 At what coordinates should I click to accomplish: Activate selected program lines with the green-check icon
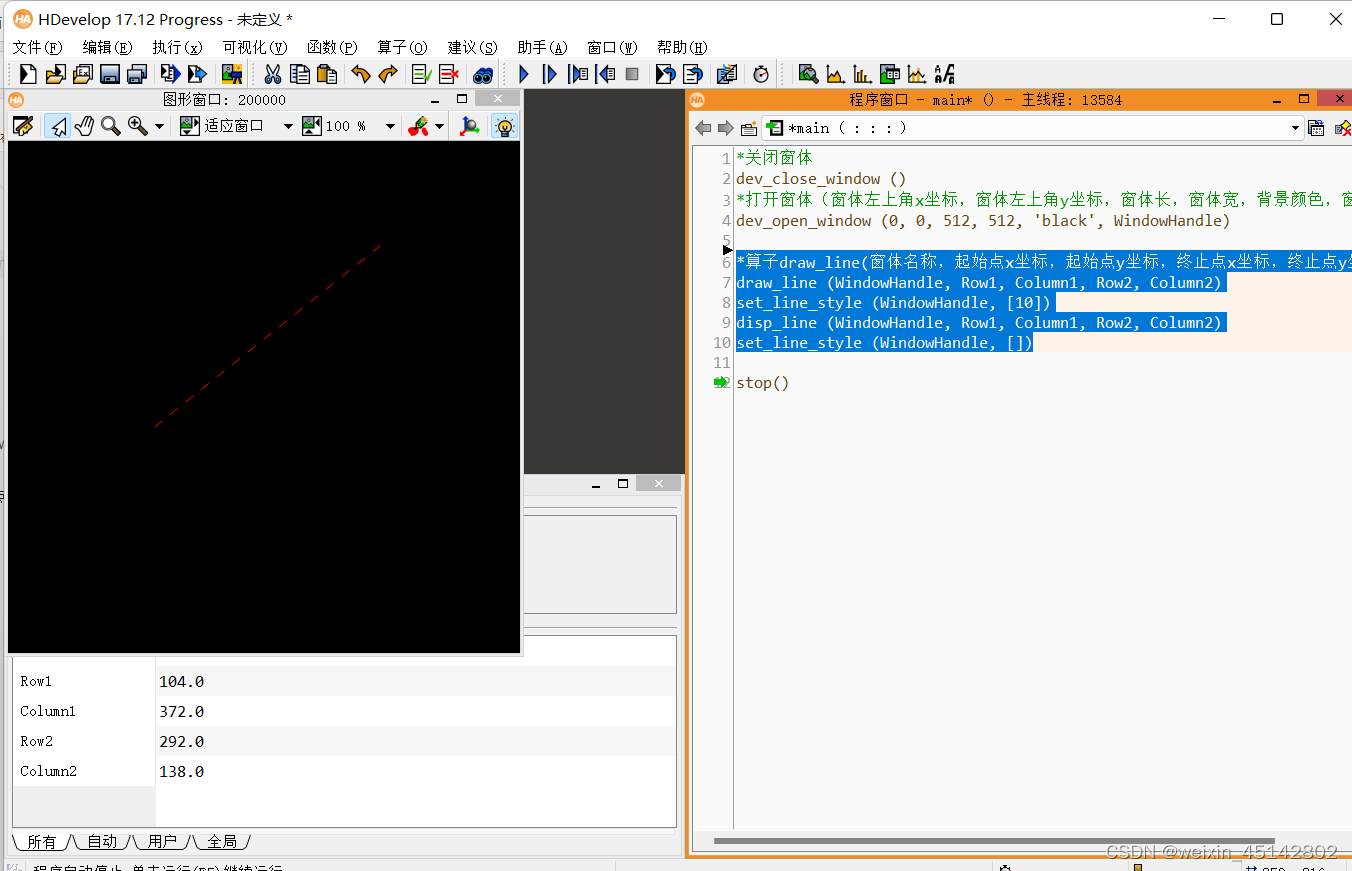point(422,74)
